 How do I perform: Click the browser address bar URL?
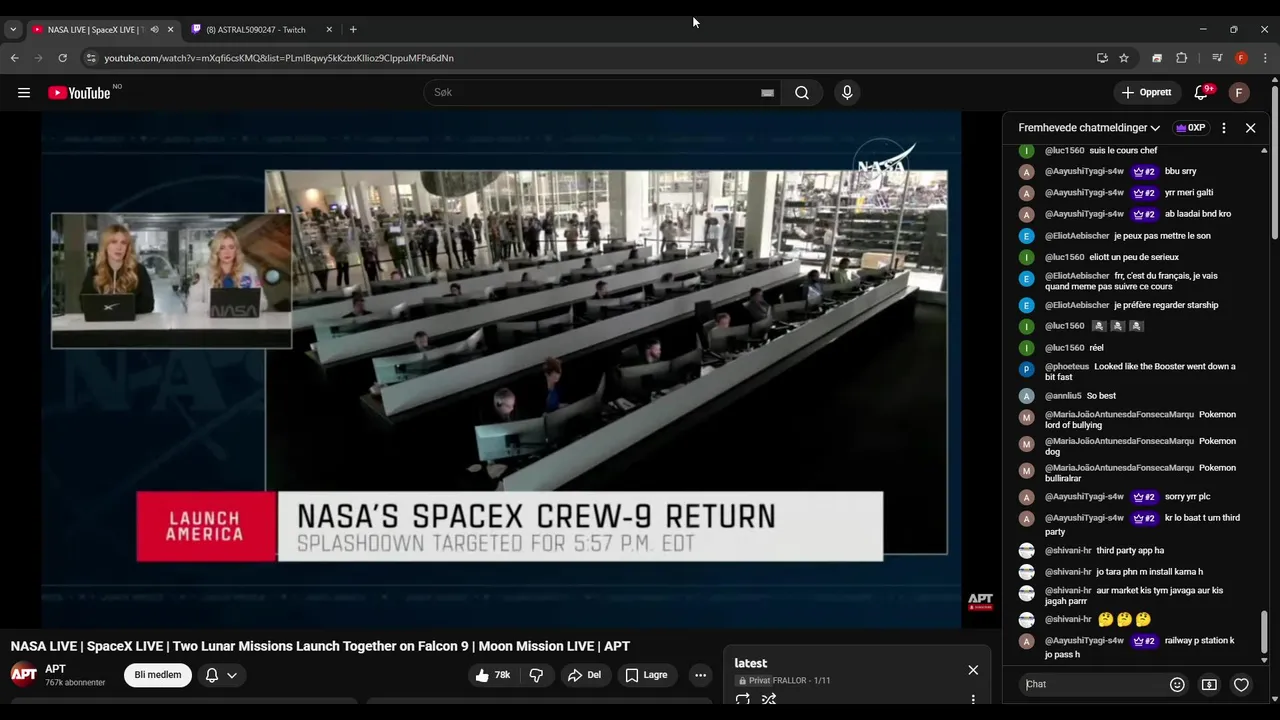pyautogui.click(x=279, y=58)
